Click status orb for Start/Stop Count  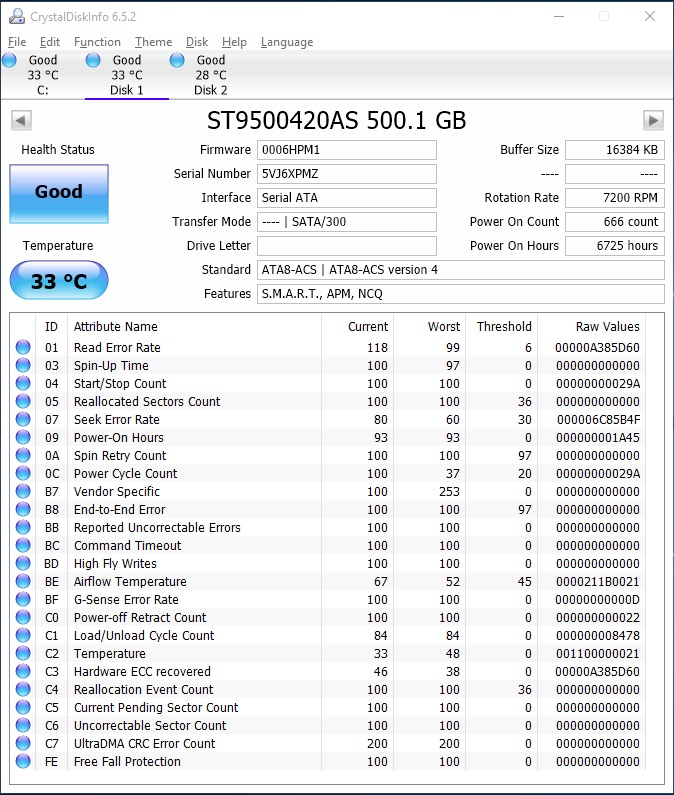(23, 383)
